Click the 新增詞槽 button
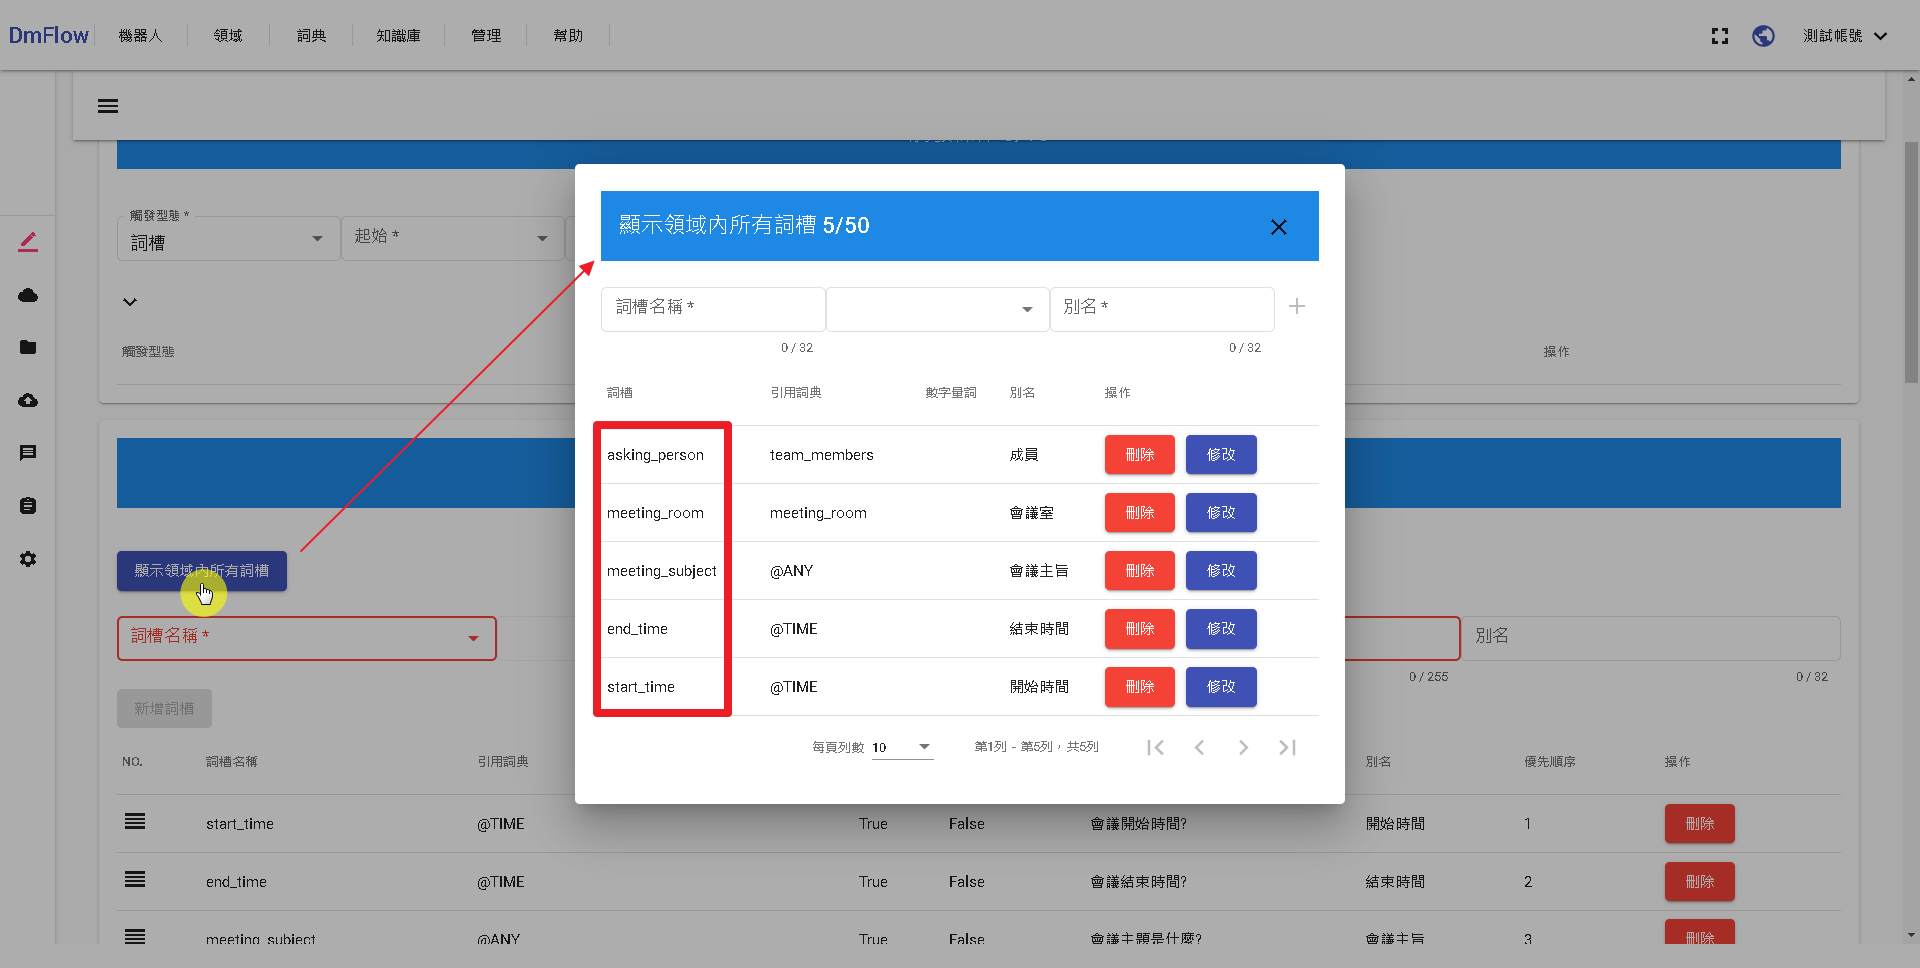The width and height of the screenshot is (1920, 968). [164, 708]
